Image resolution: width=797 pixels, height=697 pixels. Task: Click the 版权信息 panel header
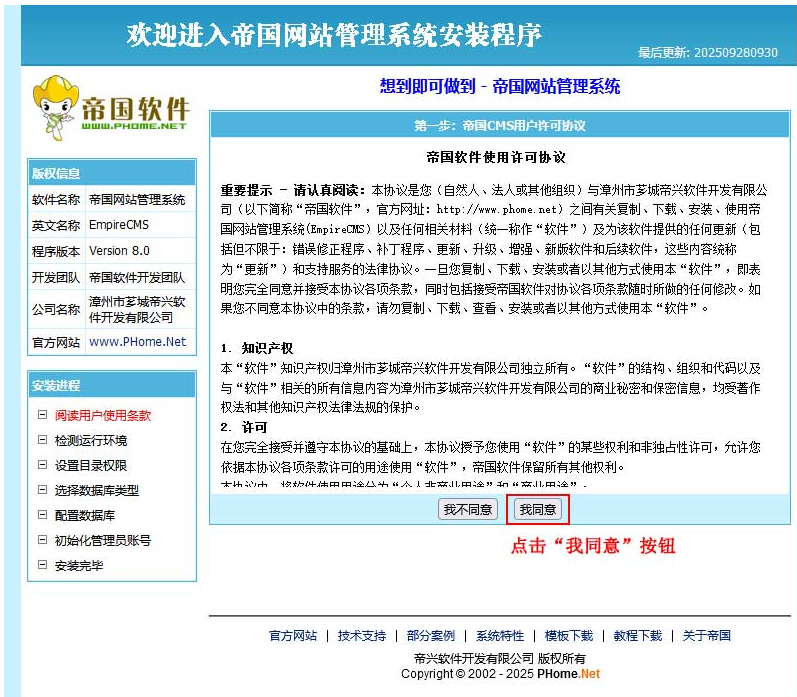(x=111, y=173)
